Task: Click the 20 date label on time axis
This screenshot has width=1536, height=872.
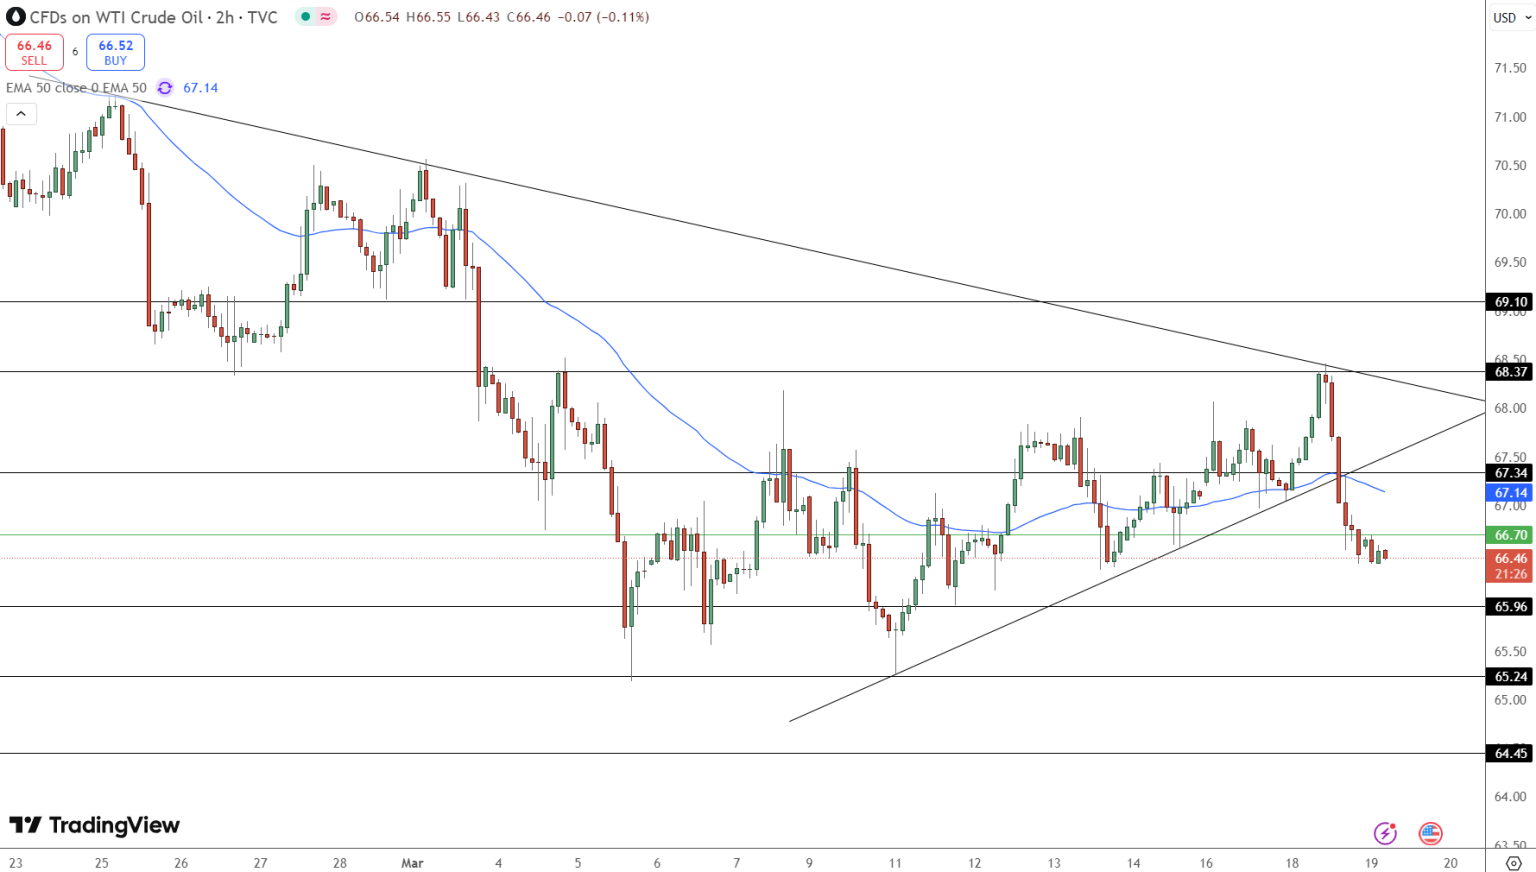Action: coord(1450,863)
